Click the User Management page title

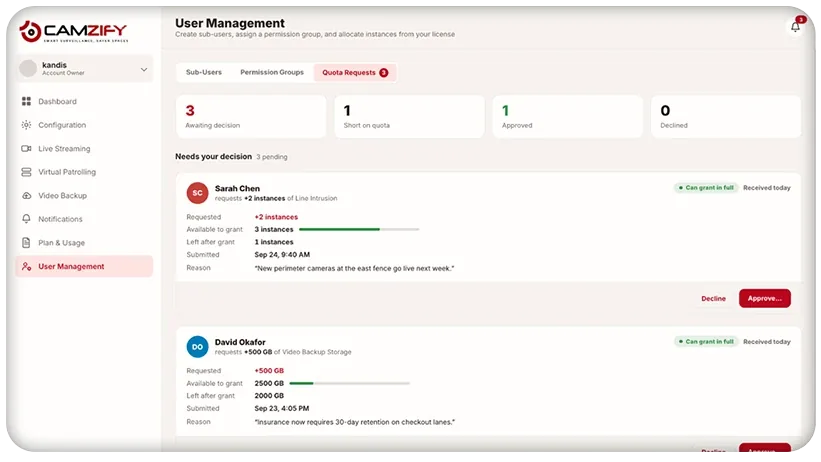[230, 23]
